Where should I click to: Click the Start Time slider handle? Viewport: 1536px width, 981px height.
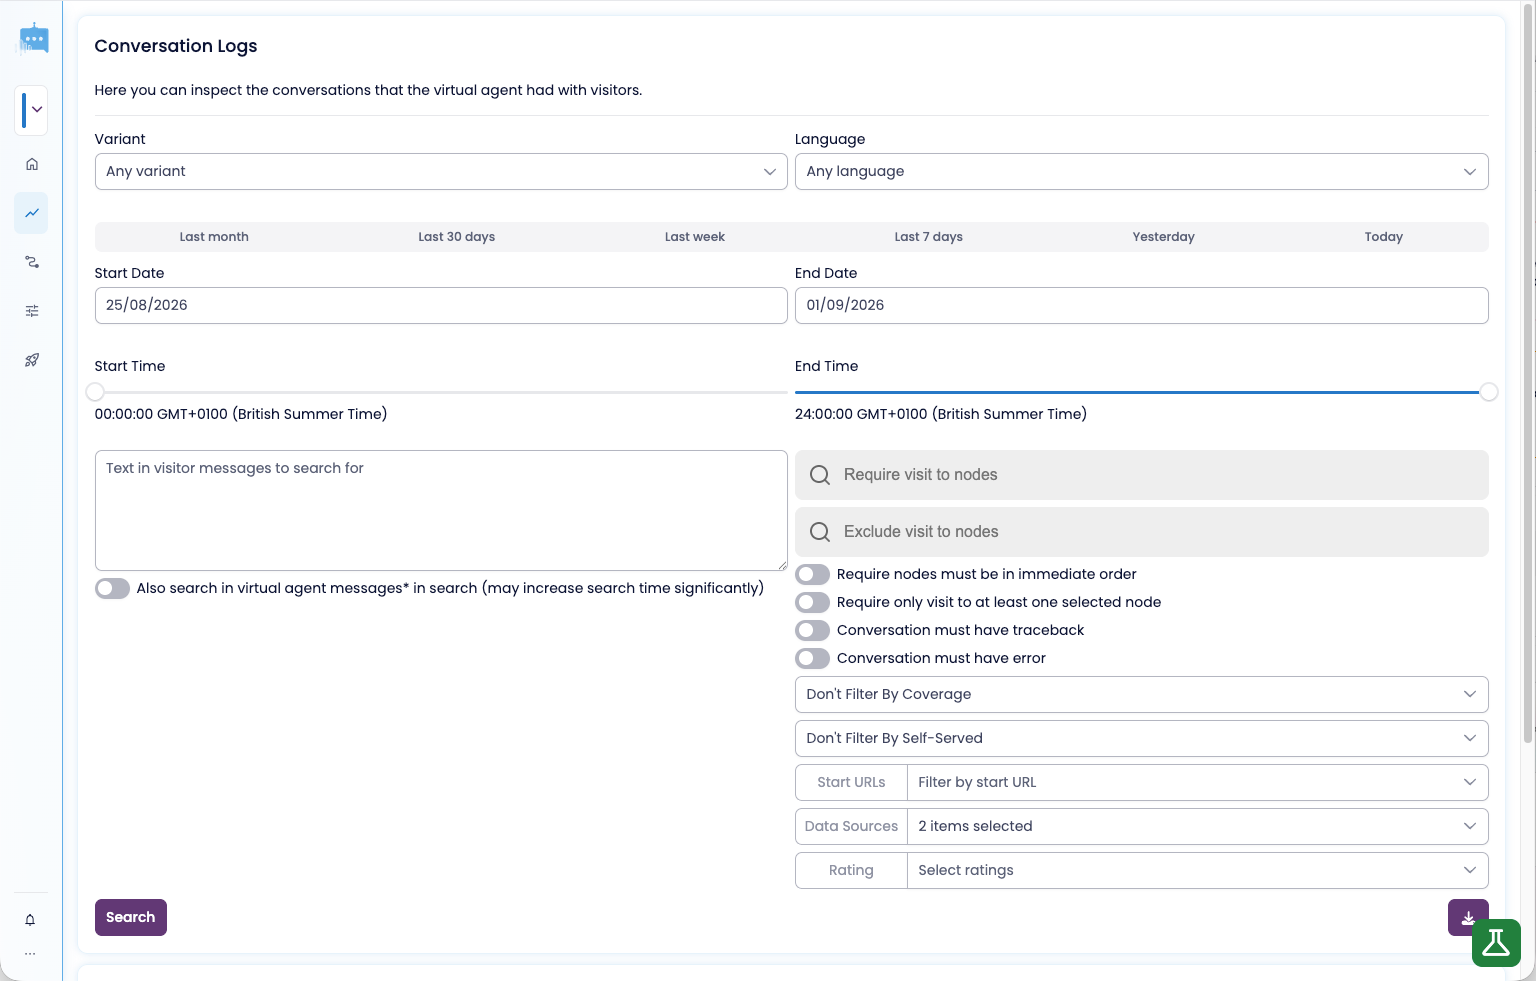(95, 392)
